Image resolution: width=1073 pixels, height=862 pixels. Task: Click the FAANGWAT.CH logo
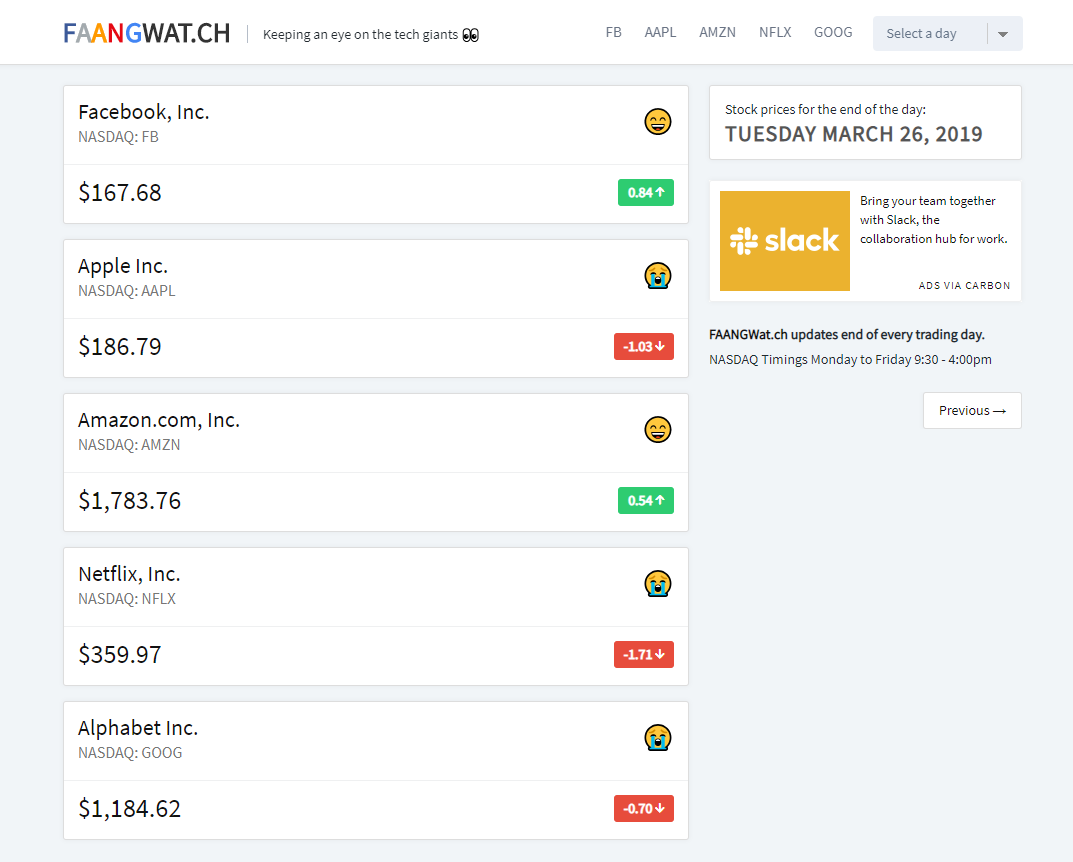click(146, 34)
